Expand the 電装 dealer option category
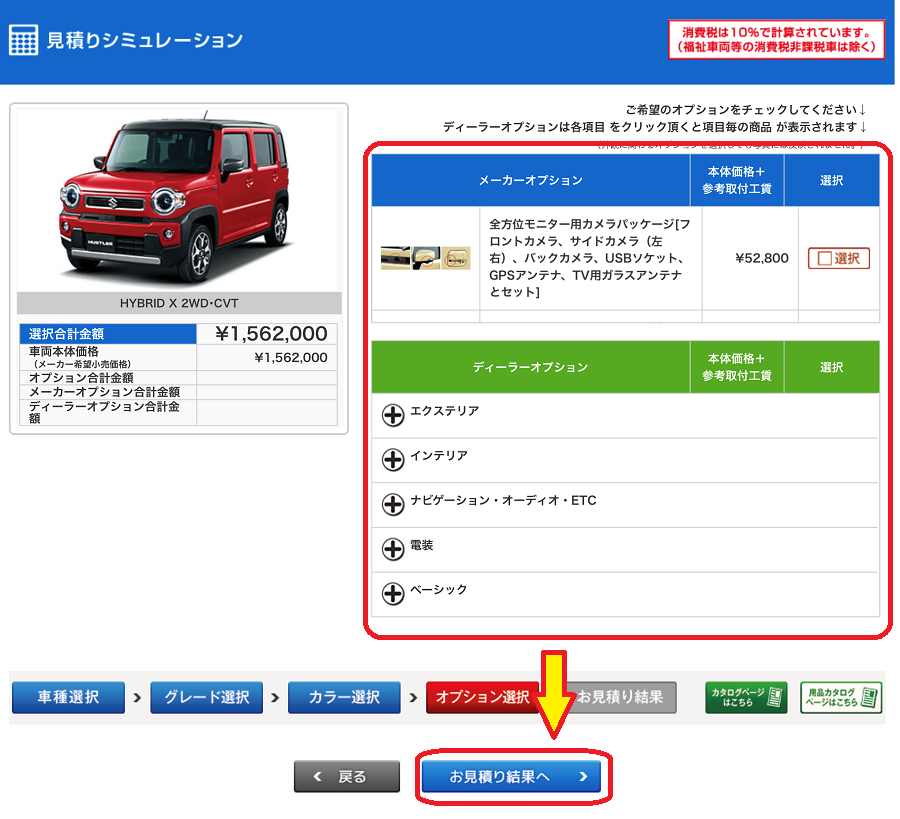 393,549
